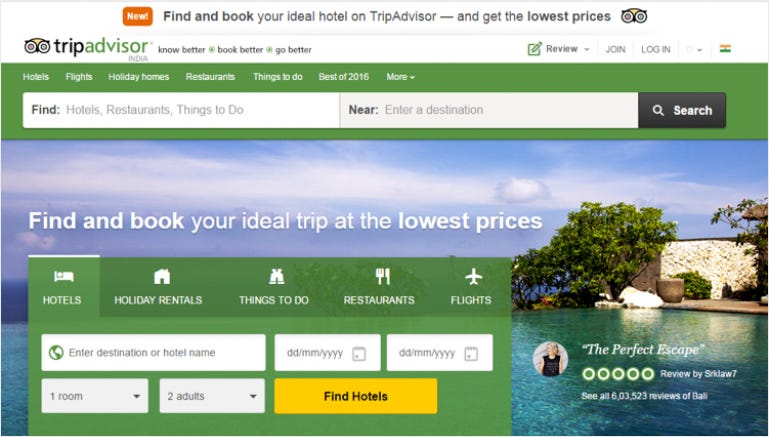This screenshot has height=437, width=769.
Task: Click the dark Search button
Action: pyautogui.click(x=682, y=110)
